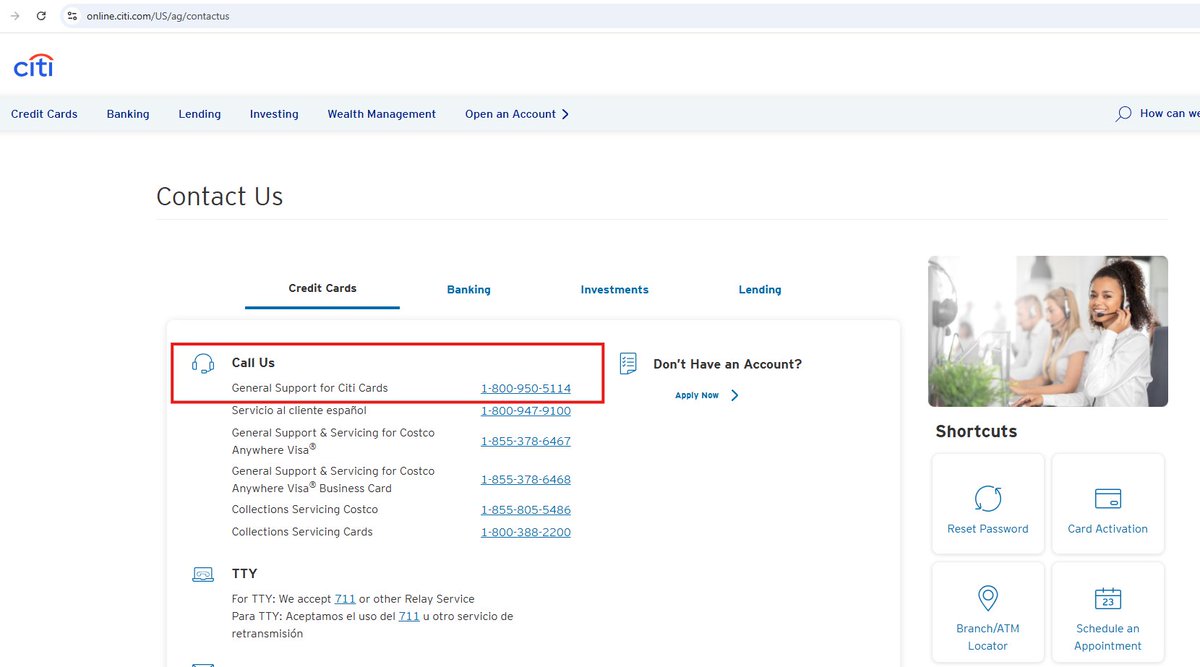Click Collections Servicing Cards text
The height and width of the screenshot is (667, 1200).
(x=302, y=532)
